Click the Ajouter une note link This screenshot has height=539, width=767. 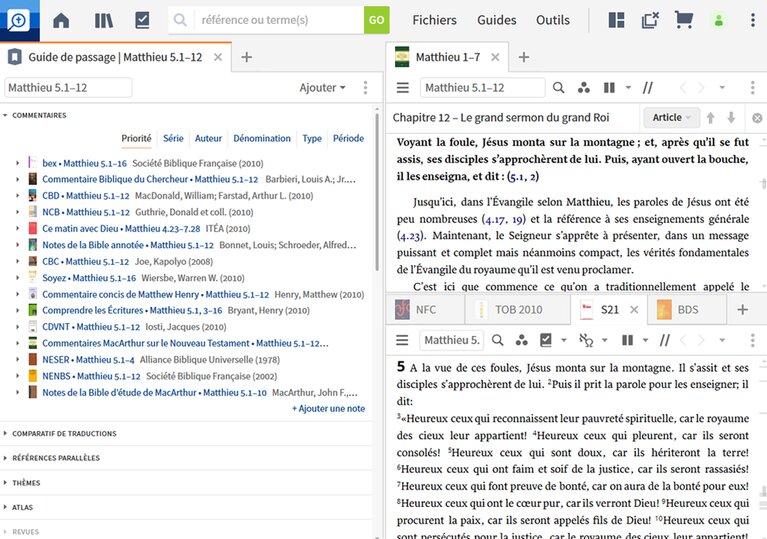(328, 408)
